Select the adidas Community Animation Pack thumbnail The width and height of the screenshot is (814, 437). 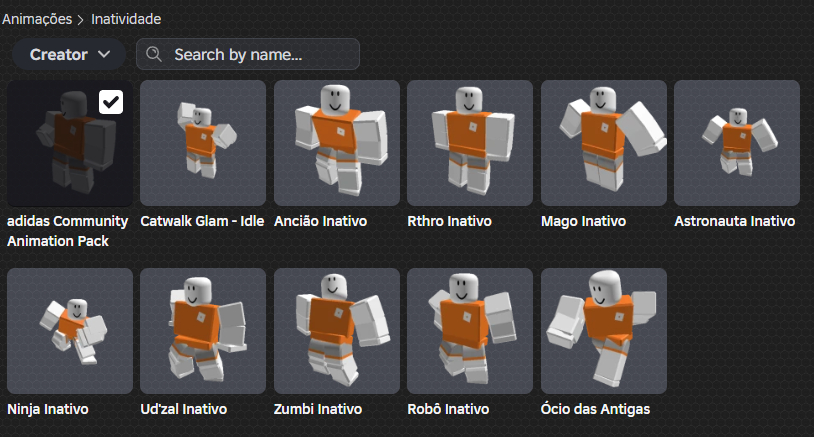coord(70,143)
